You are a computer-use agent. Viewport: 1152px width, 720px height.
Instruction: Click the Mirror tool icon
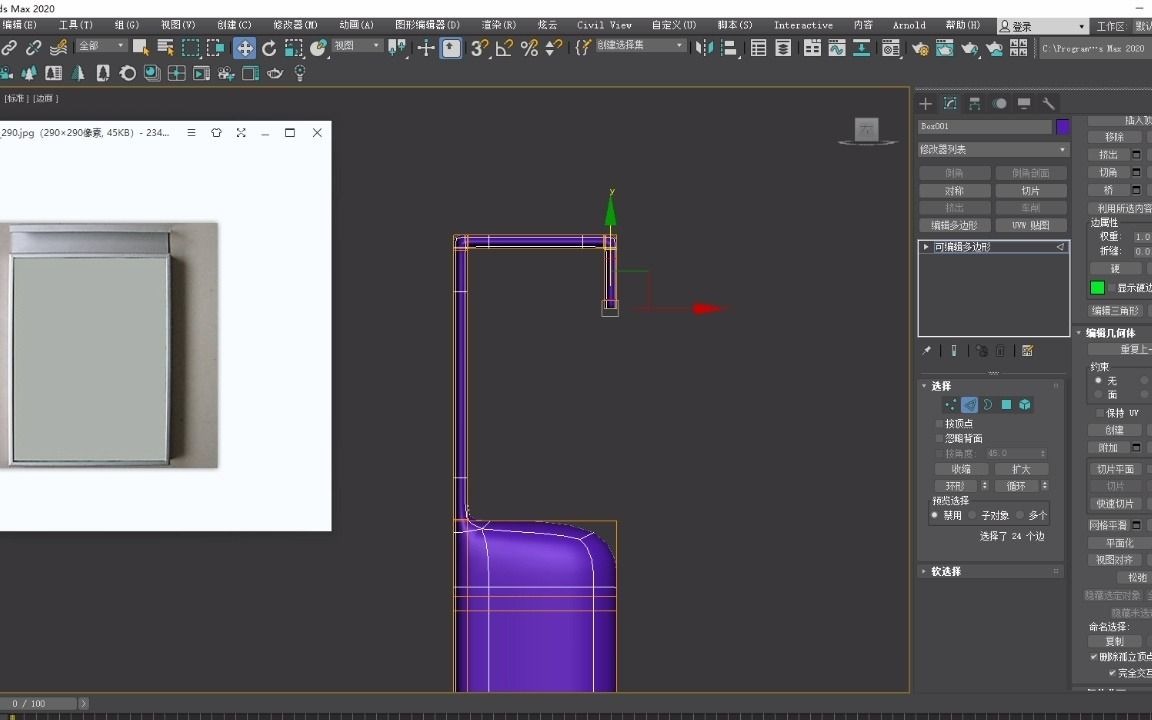tap(707, 47)
